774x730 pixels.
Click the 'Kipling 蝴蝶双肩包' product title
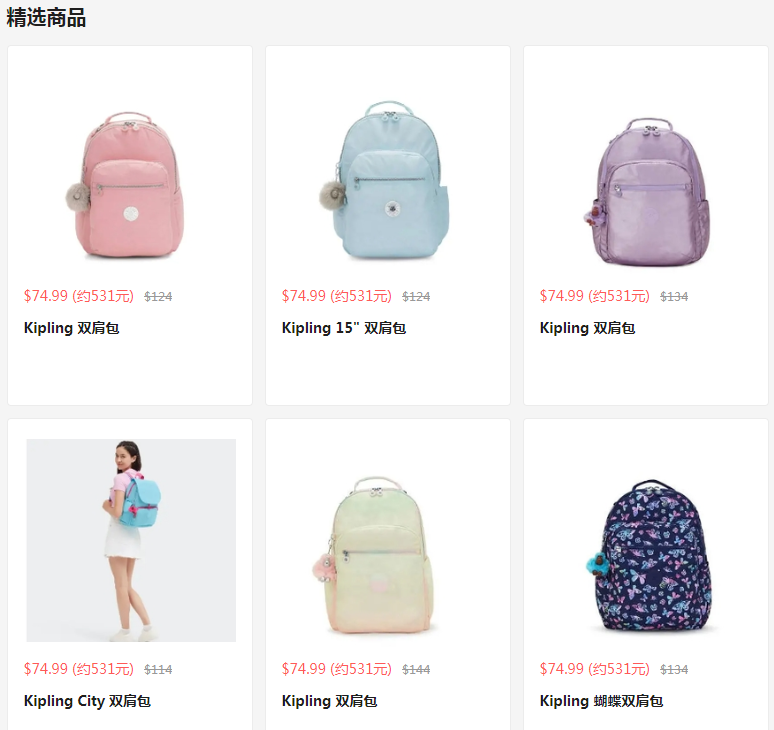(601, 701)
